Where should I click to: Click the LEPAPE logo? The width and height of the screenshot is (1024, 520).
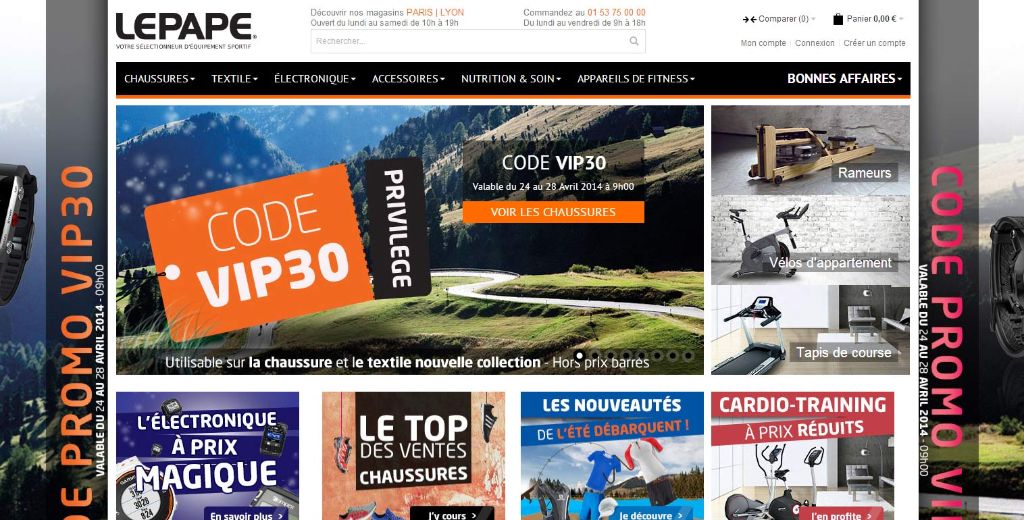point(186,31)
